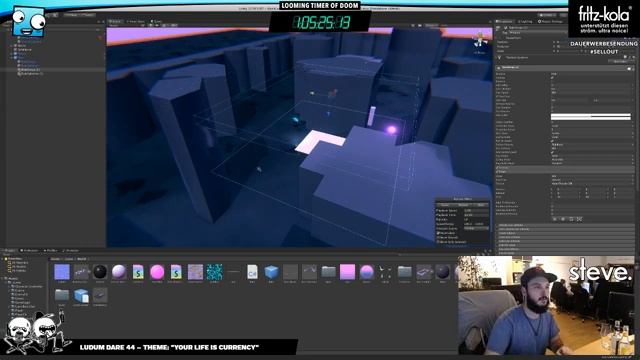Toggle Show Bounds in Particle Effect overlay
Viewport: 640px width, 360px height.
(438, 238)
